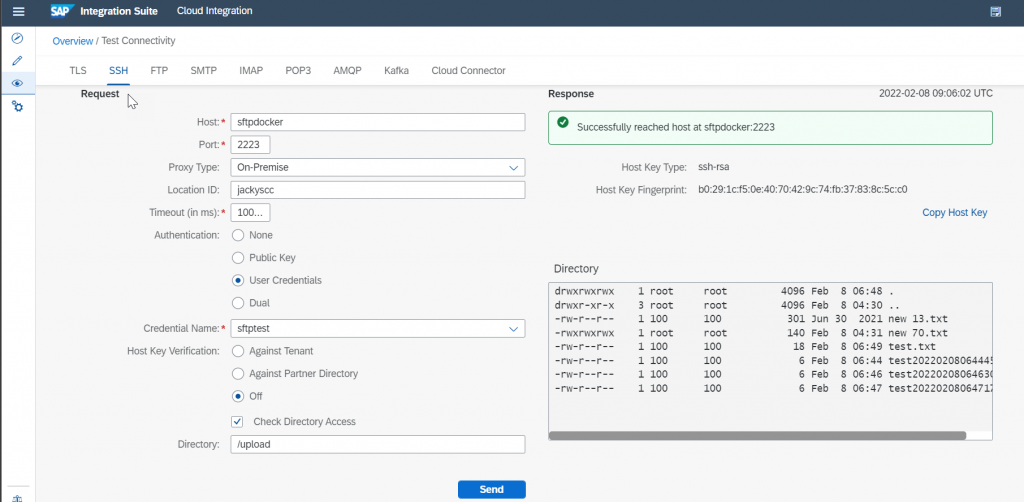Expand the Proxy Type dropdown
This screenshot has width=1024, height=502.
(x=513, y=167)
